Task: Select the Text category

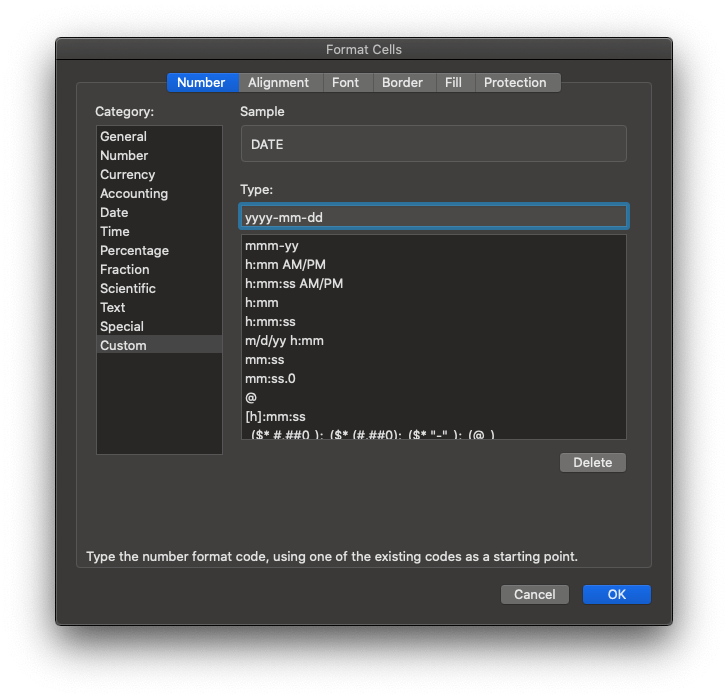Action: [112, 308]
